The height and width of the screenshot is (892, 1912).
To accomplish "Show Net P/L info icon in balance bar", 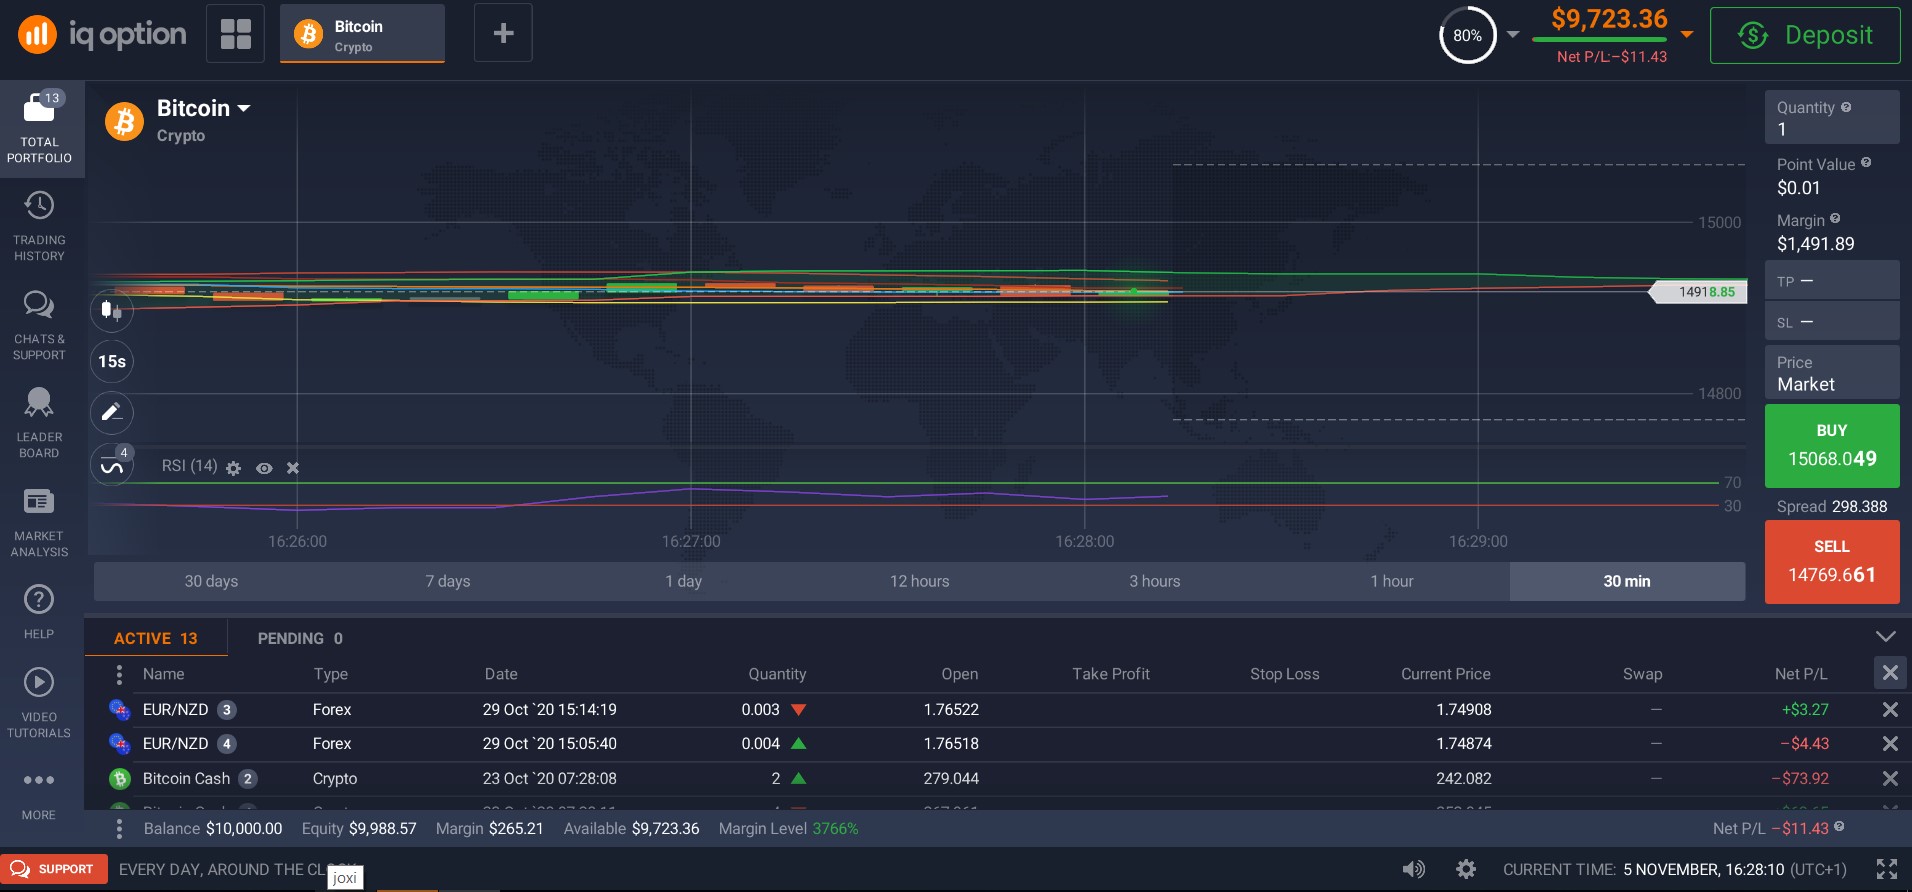I will (1839, 827).
